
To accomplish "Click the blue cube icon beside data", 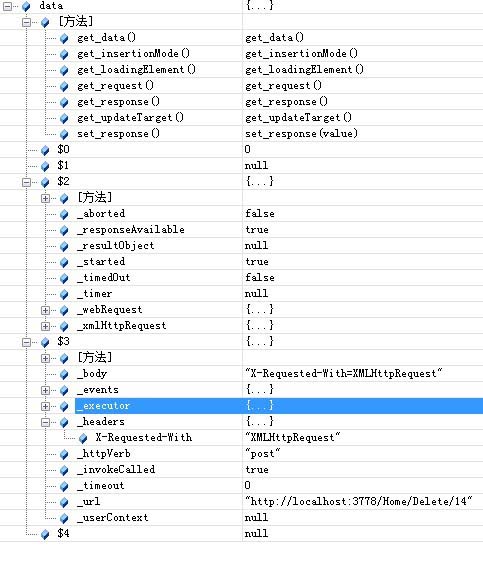I will (26, 6).
